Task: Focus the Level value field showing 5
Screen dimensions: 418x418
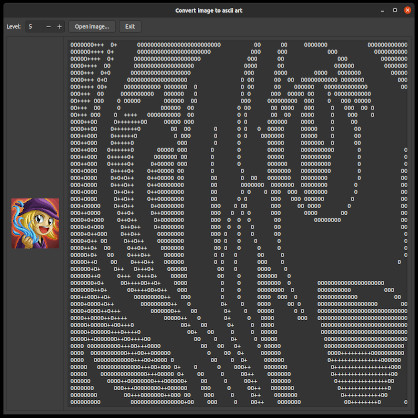Action: (35, 27)
